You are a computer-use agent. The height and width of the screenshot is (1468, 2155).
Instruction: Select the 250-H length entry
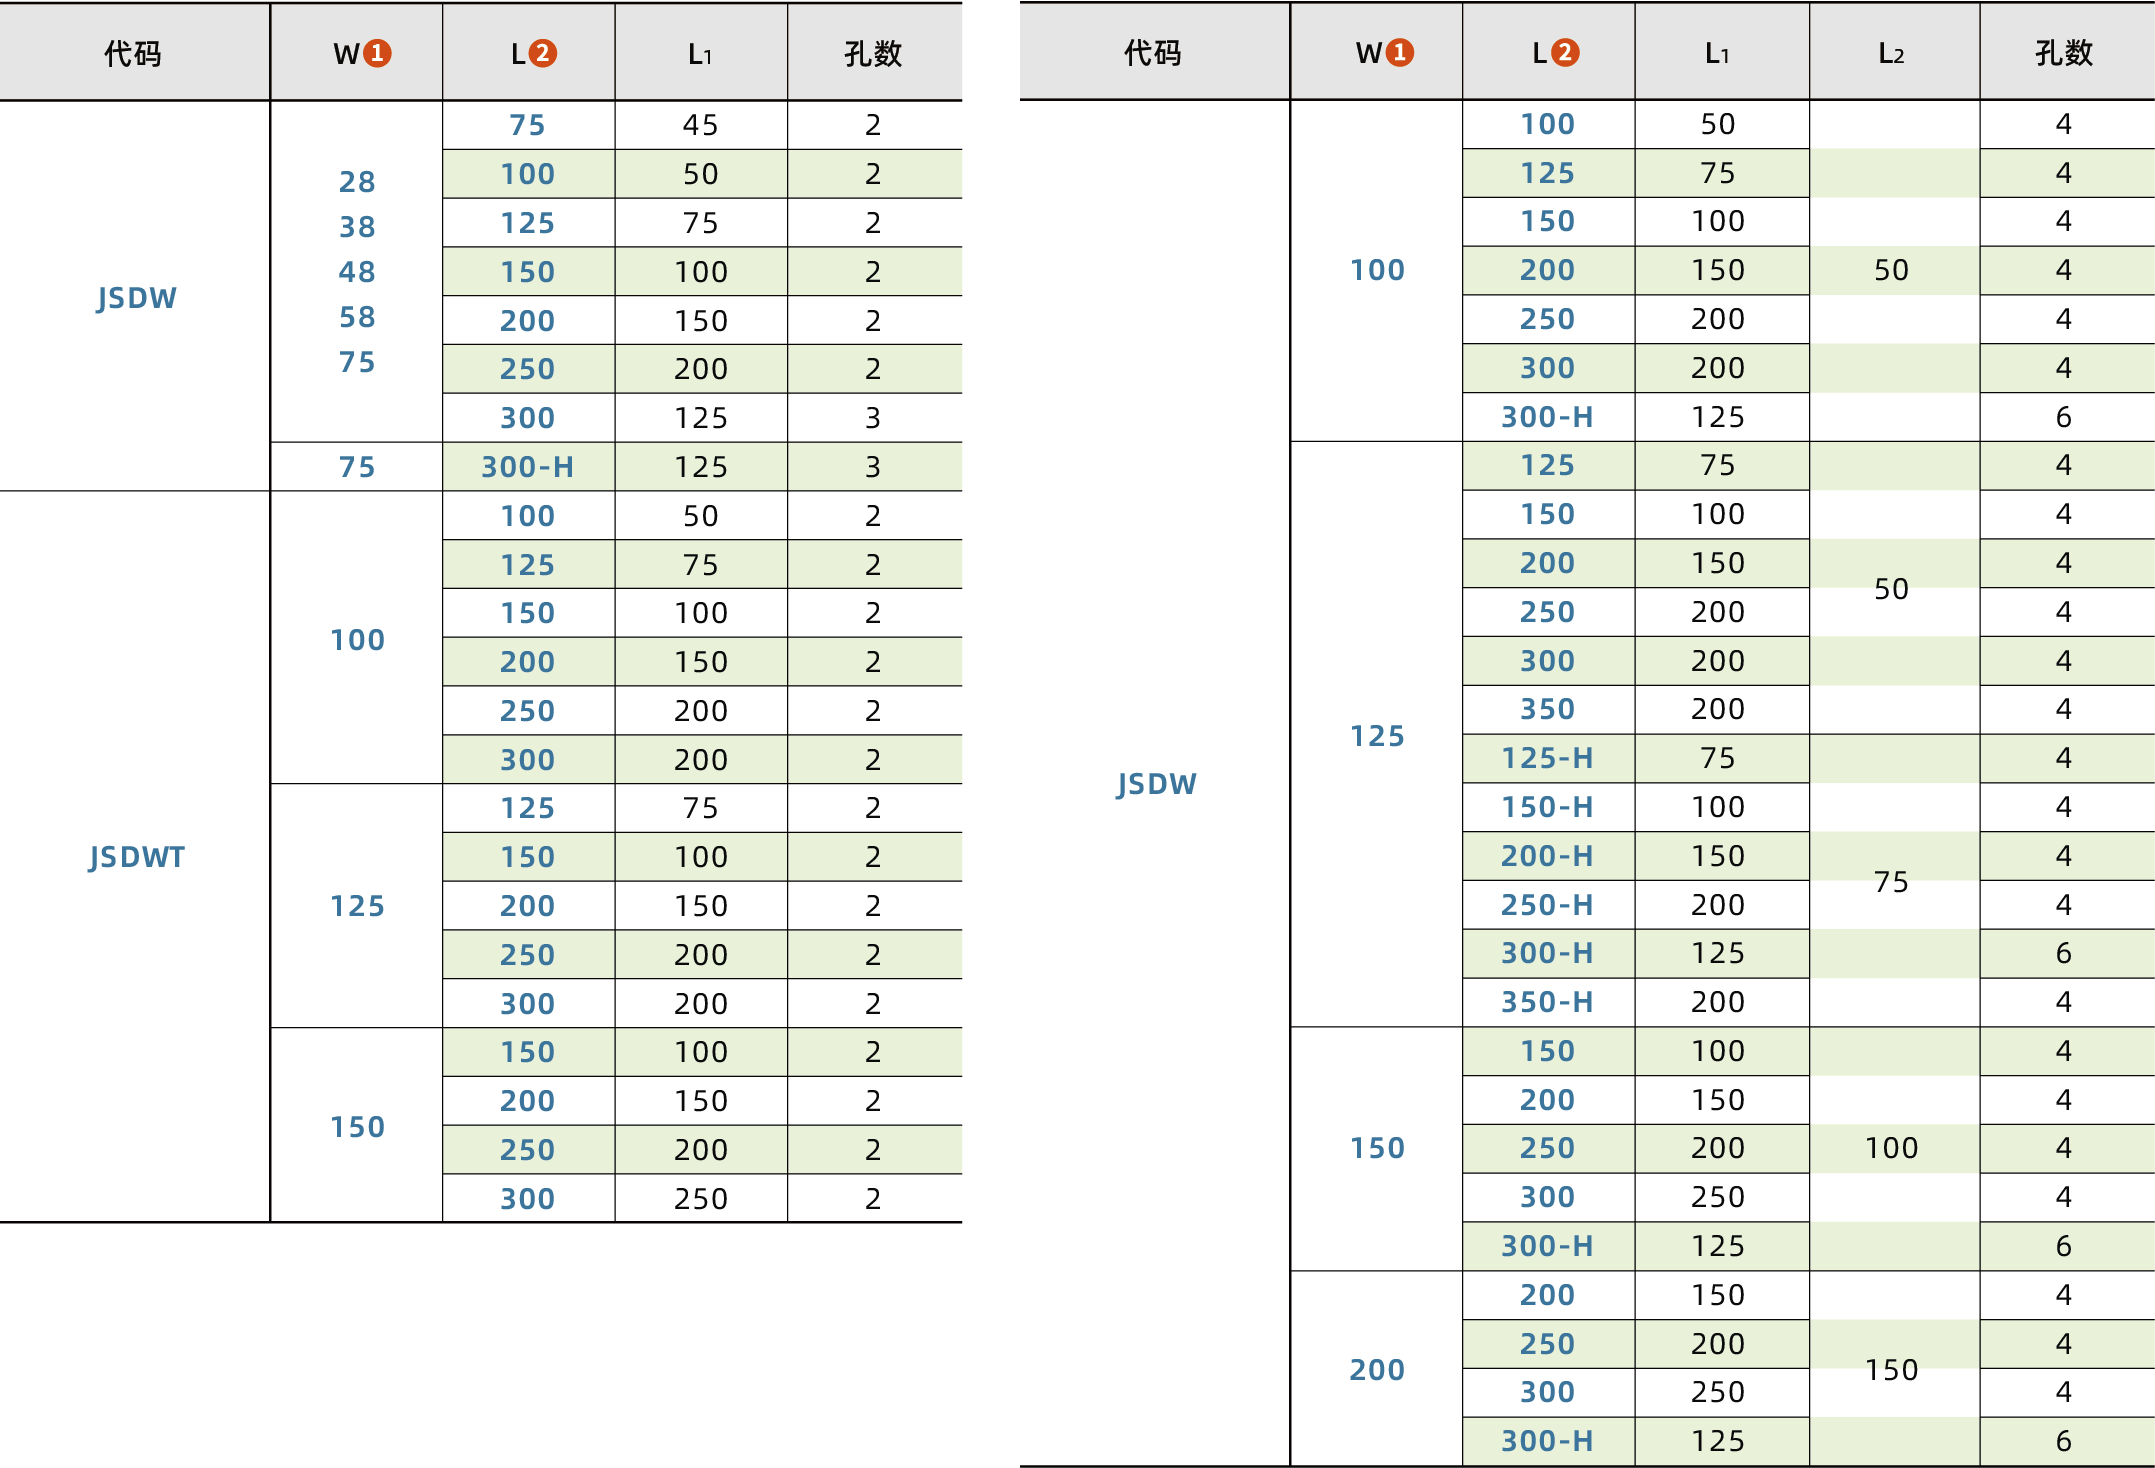[1547, 905]
